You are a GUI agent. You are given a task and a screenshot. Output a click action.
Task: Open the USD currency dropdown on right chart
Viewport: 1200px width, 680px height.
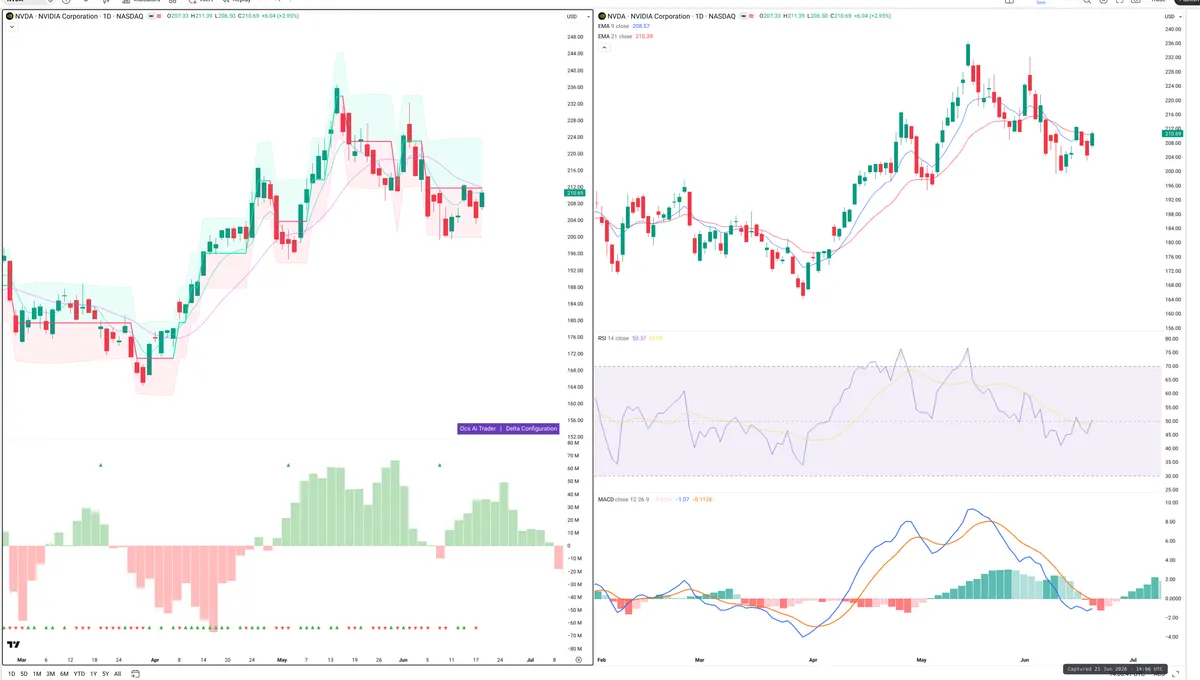tap(1173, 17)
